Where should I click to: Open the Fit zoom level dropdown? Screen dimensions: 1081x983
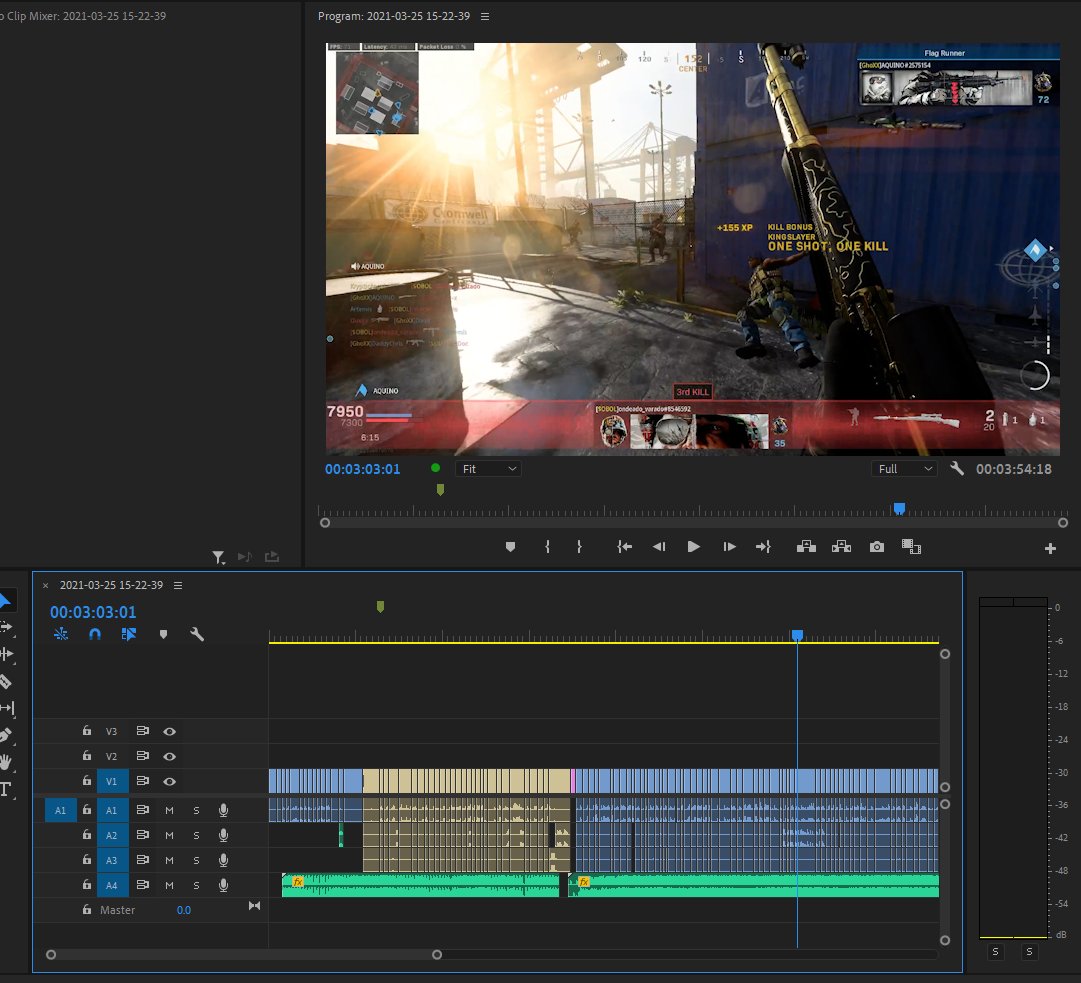pos(488,469)
